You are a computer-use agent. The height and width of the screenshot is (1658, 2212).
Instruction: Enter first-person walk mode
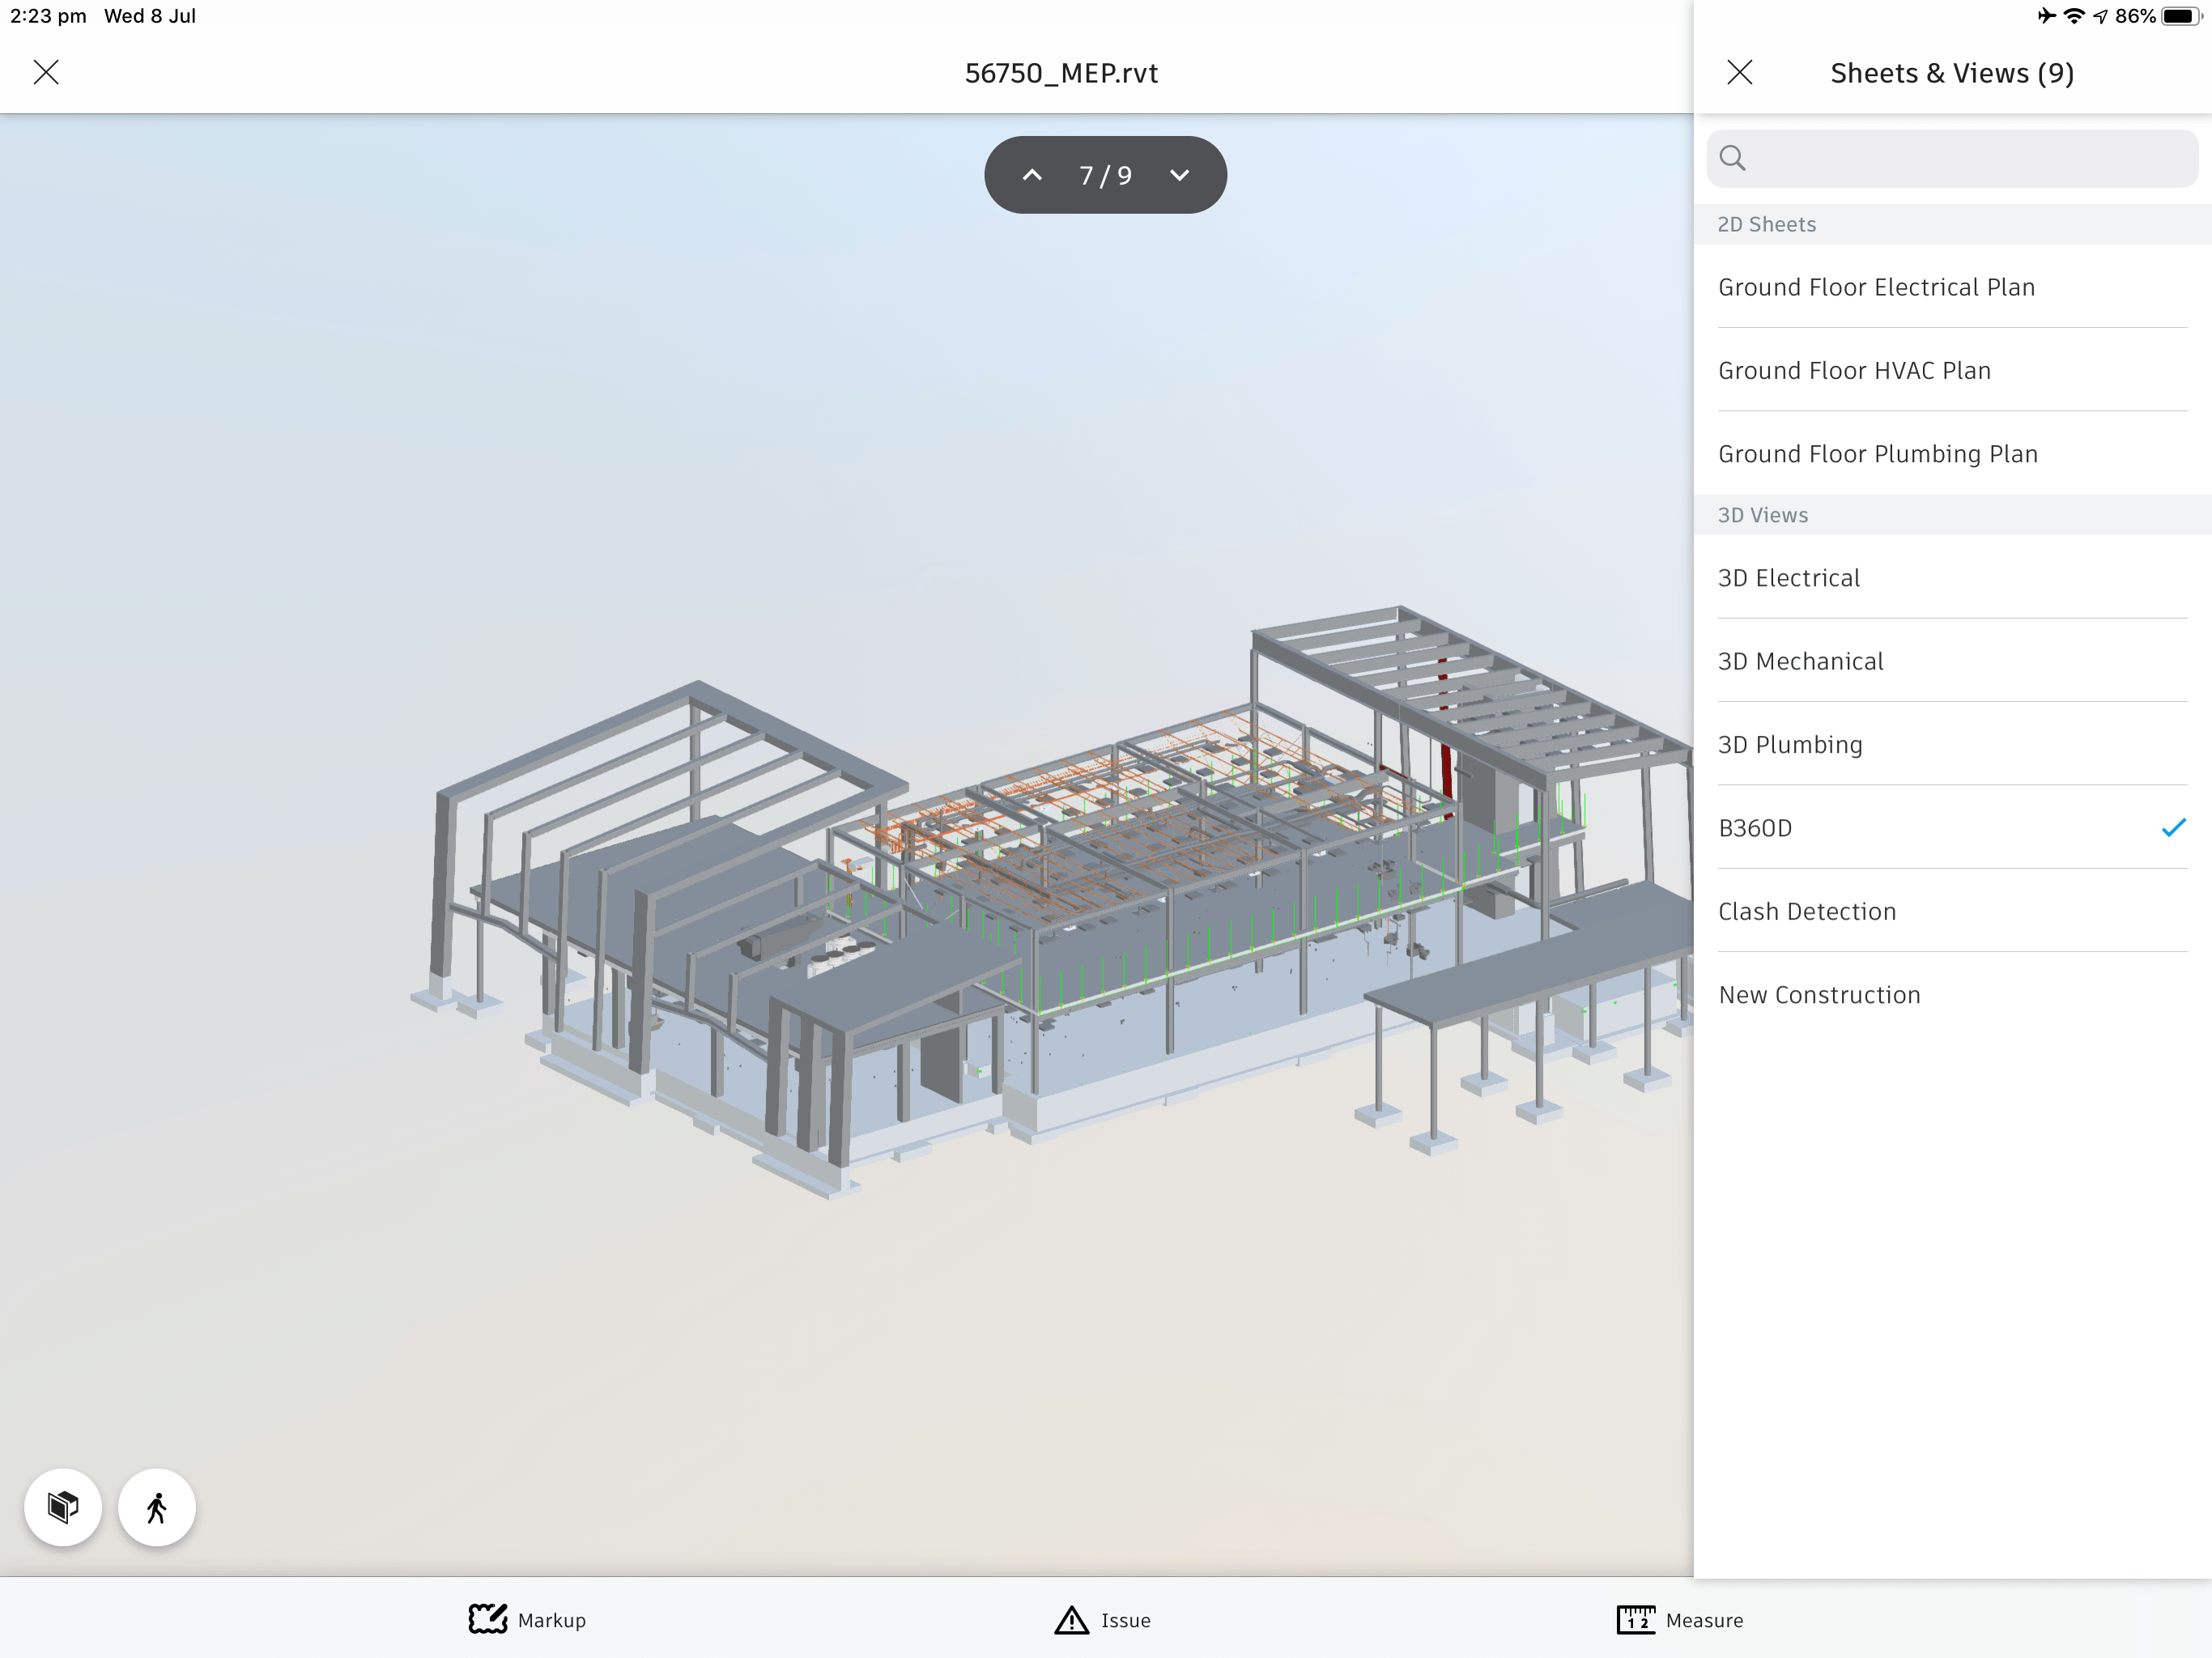[x=156, y=1507]
